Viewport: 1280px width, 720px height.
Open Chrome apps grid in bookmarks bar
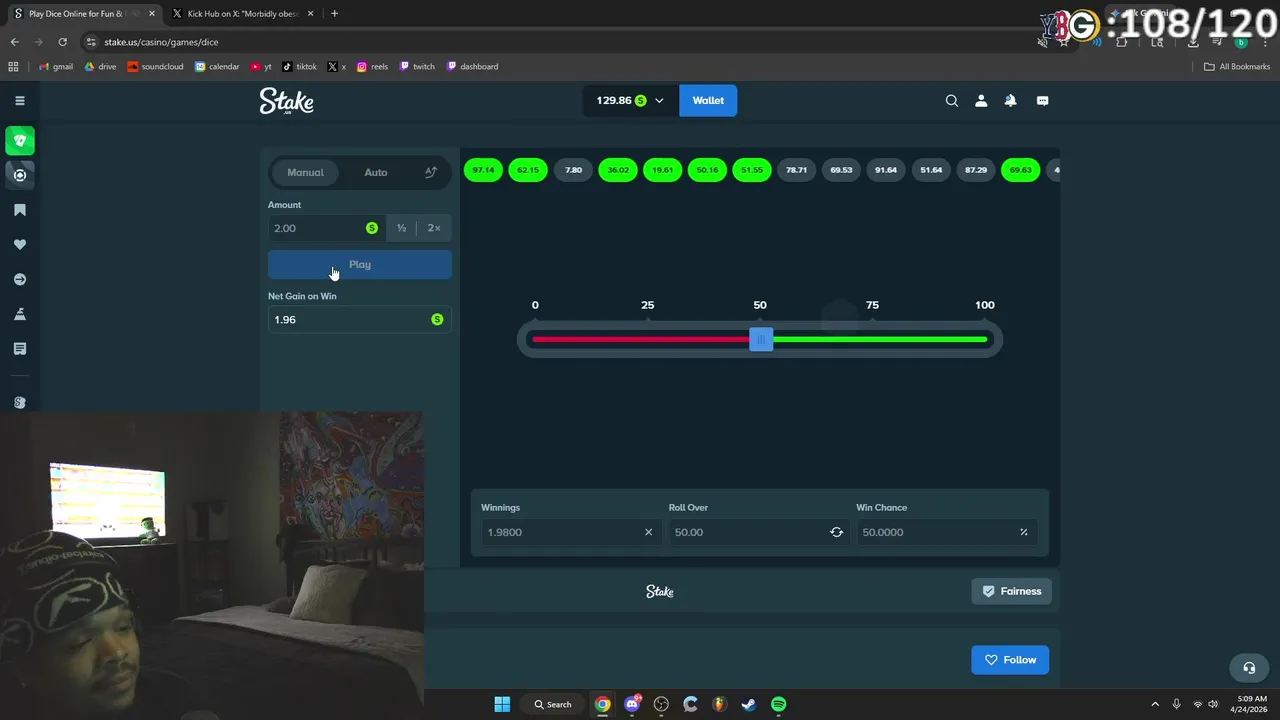[x=13, y=67]
